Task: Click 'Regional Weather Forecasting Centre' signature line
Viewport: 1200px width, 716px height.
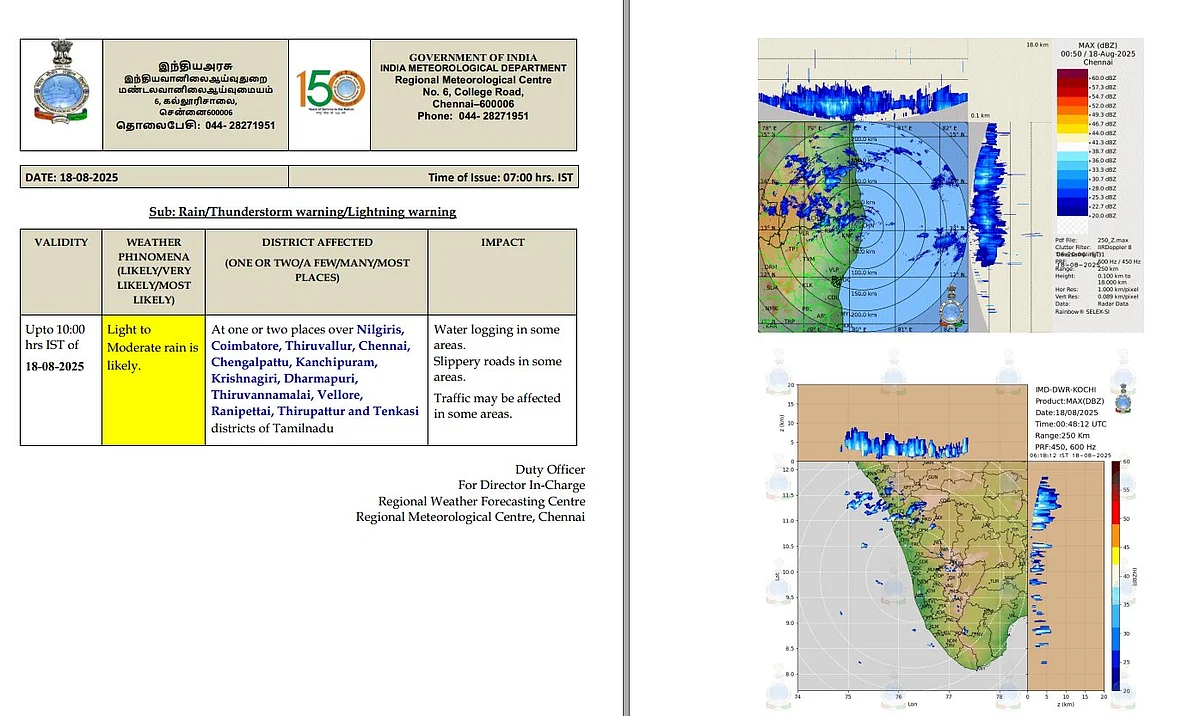Action: 481,501
